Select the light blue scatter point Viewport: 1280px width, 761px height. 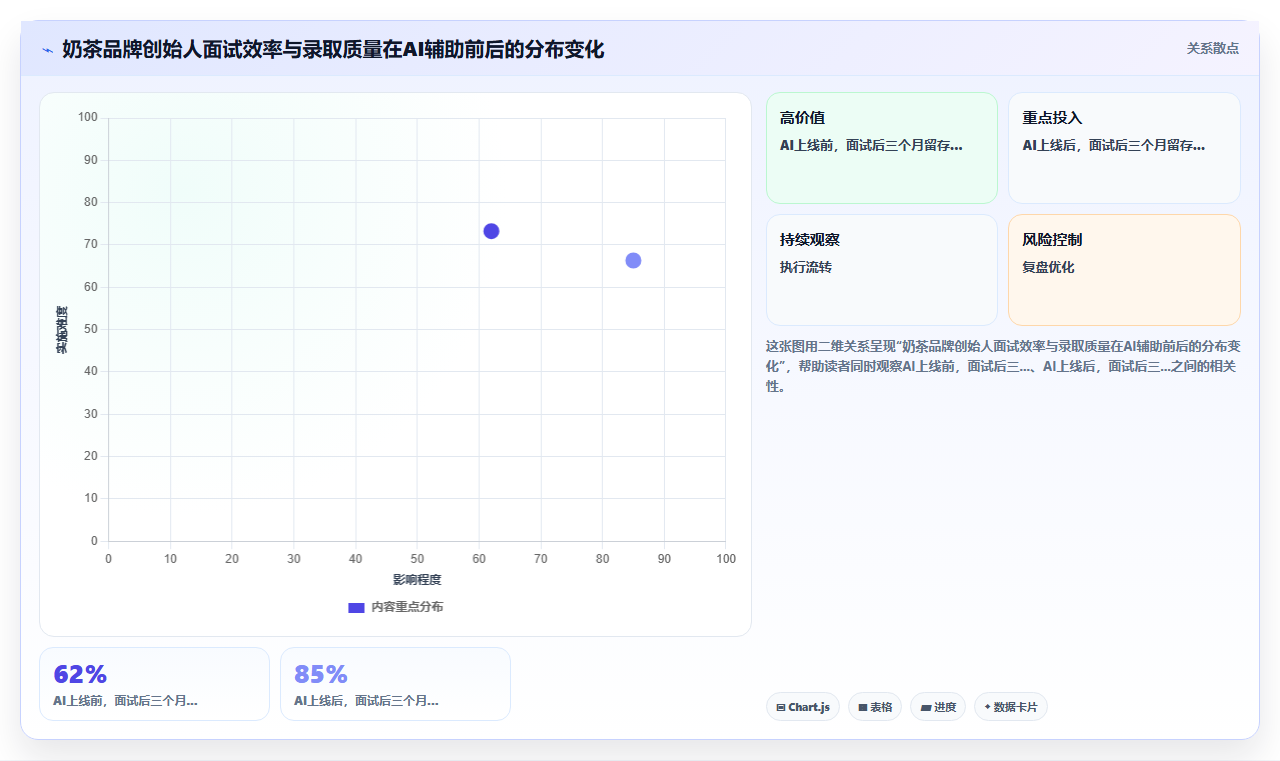633,261
